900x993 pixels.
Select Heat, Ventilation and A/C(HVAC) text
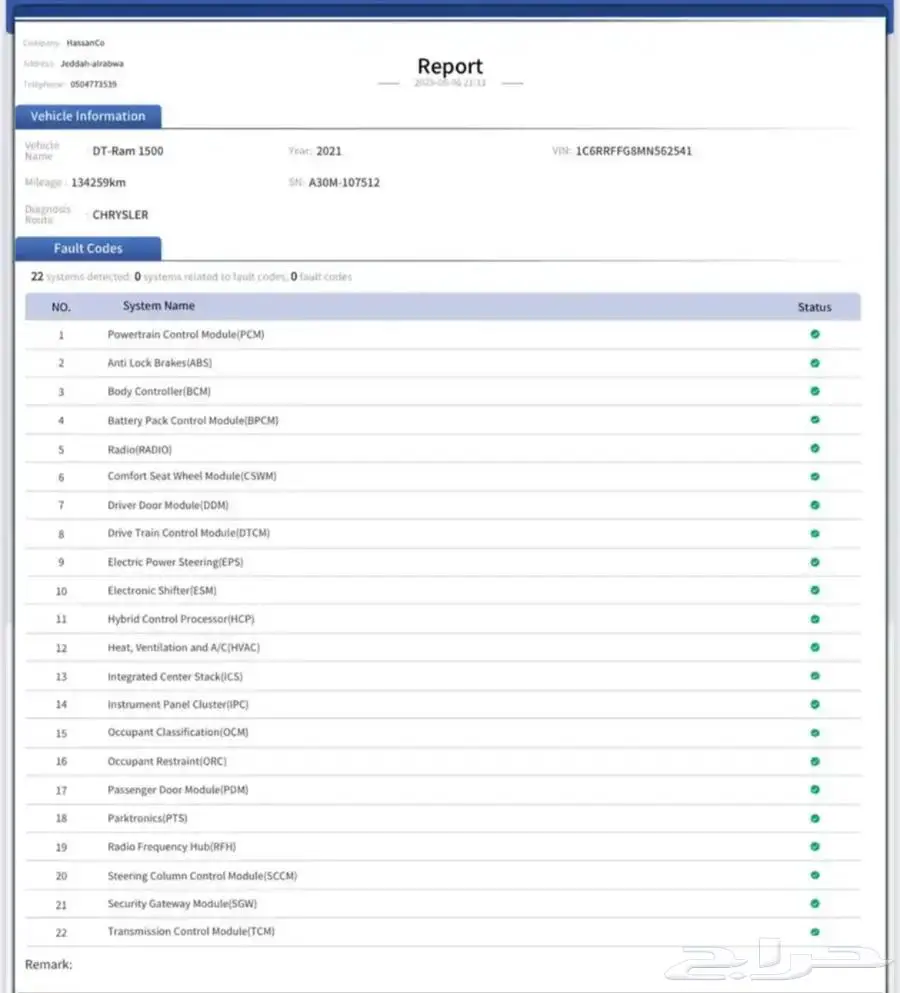184,648
